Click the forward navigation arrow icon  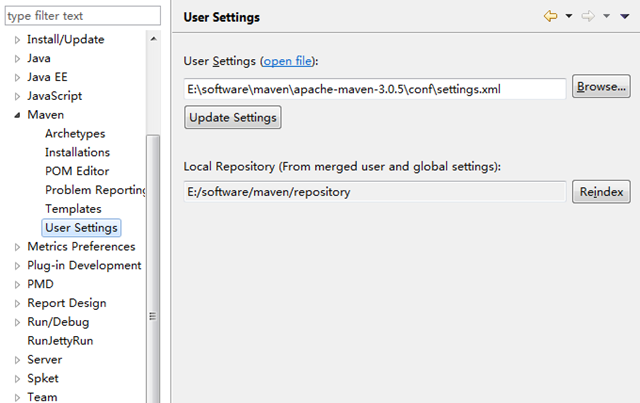point(589,17)
